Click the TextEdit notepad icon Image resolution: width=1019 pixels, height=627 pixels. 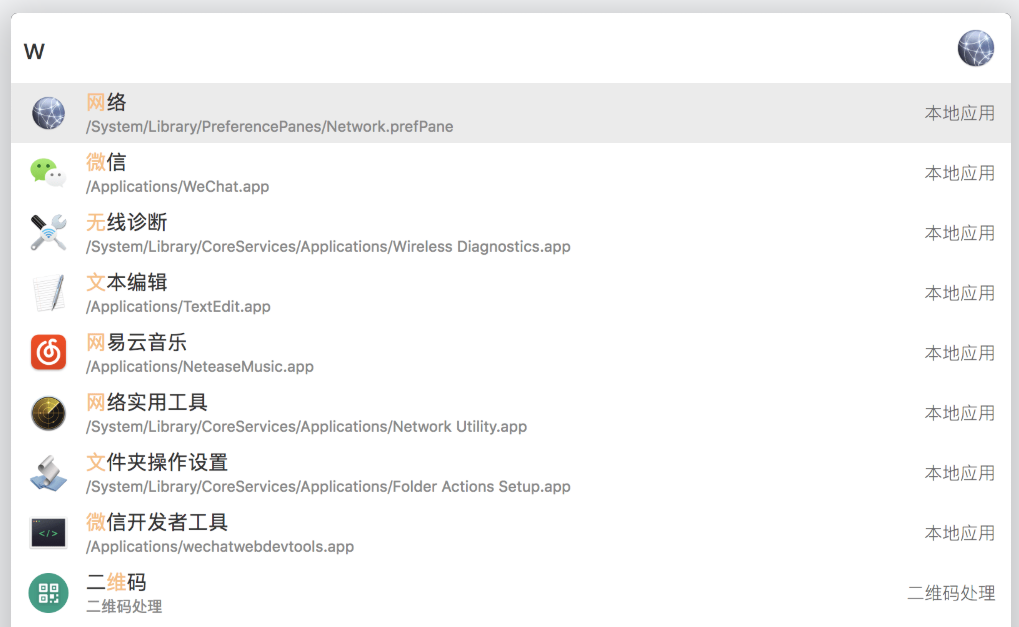49,293
